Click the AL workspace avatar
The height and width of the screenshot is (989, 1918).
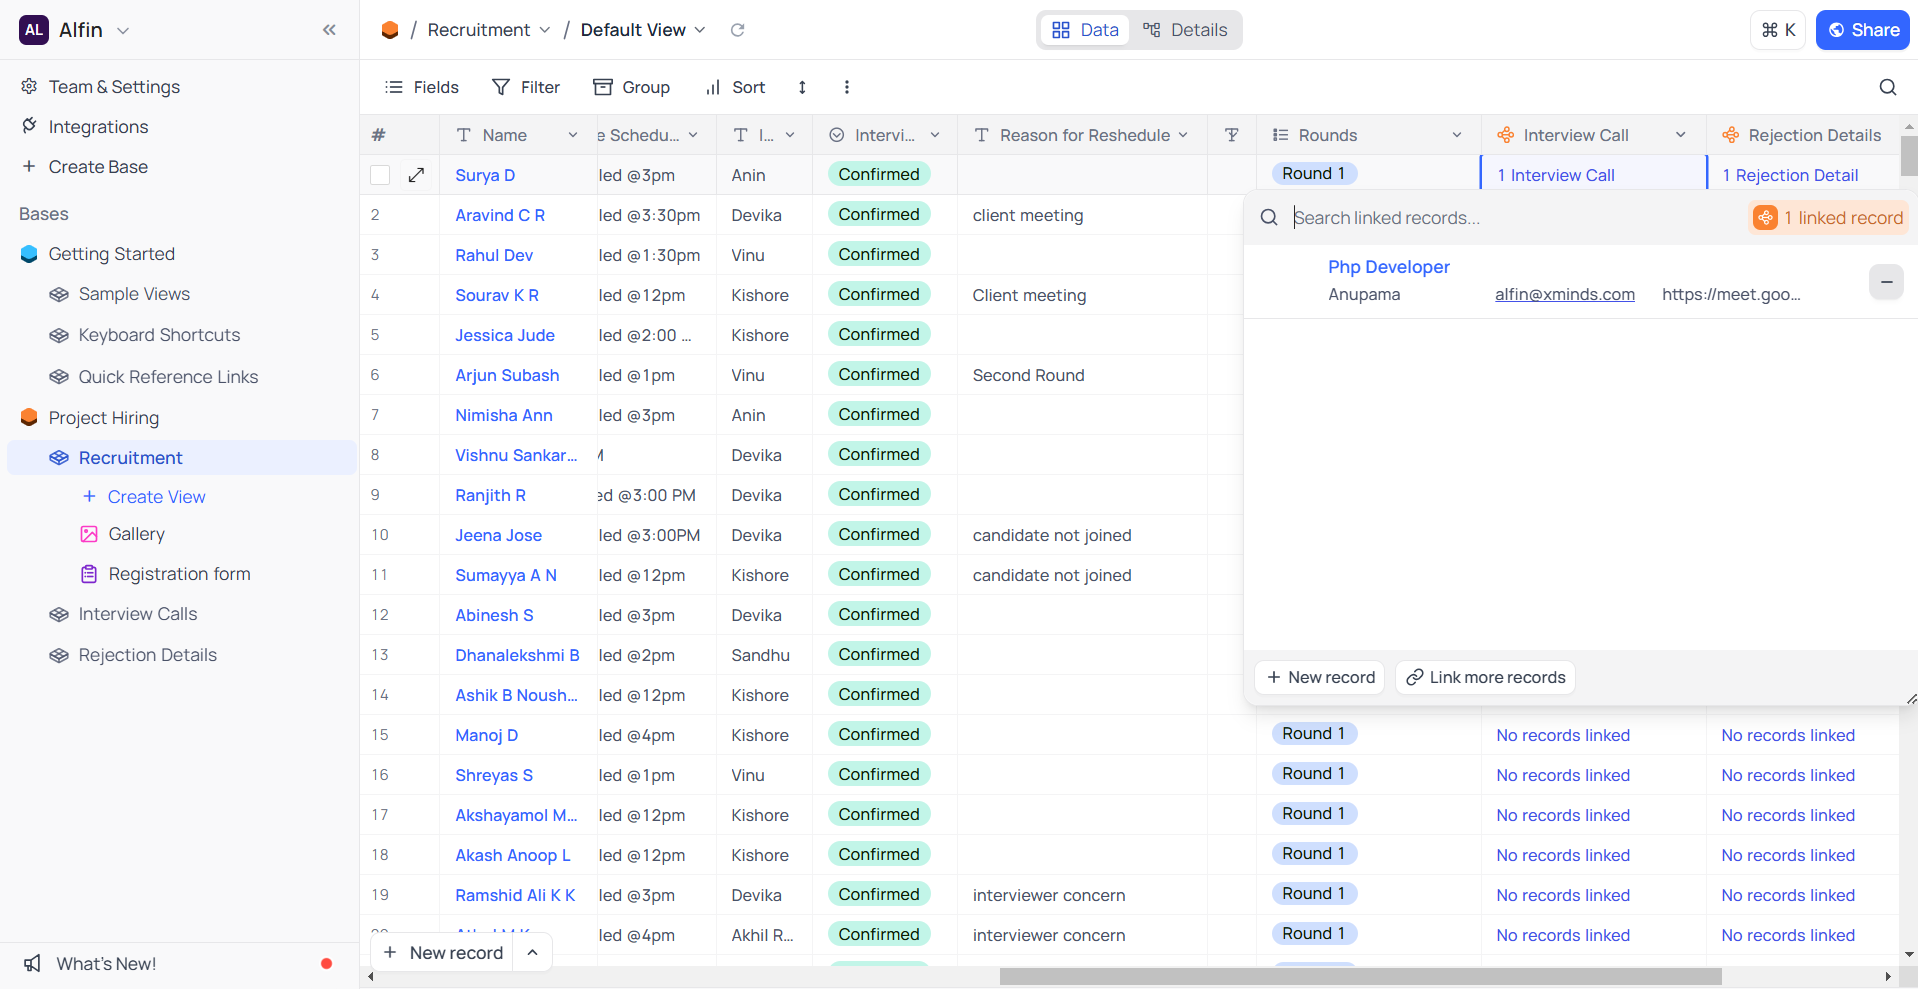click(34, 30)
